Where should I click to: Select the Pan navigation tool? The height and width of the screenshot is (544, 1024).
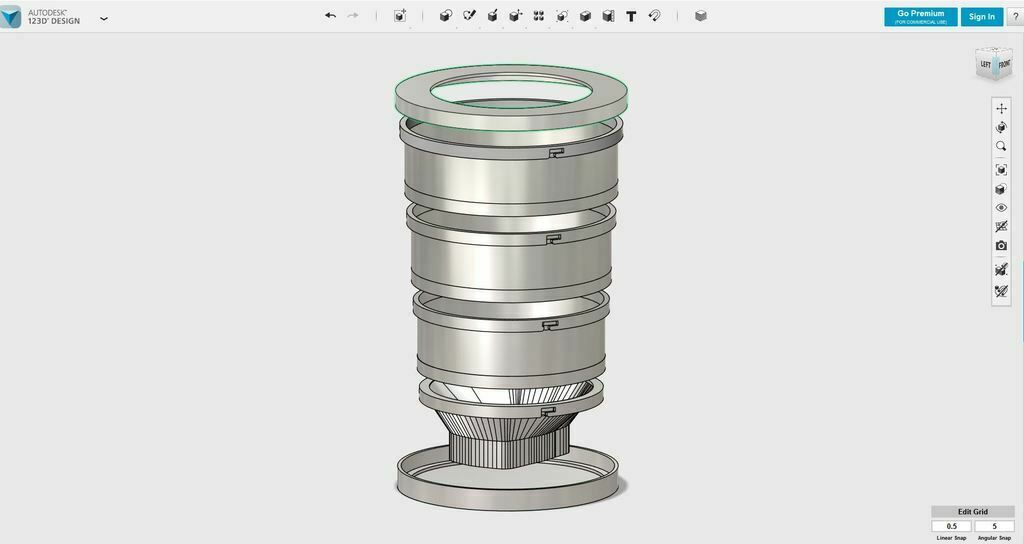tap(1001, 108)
